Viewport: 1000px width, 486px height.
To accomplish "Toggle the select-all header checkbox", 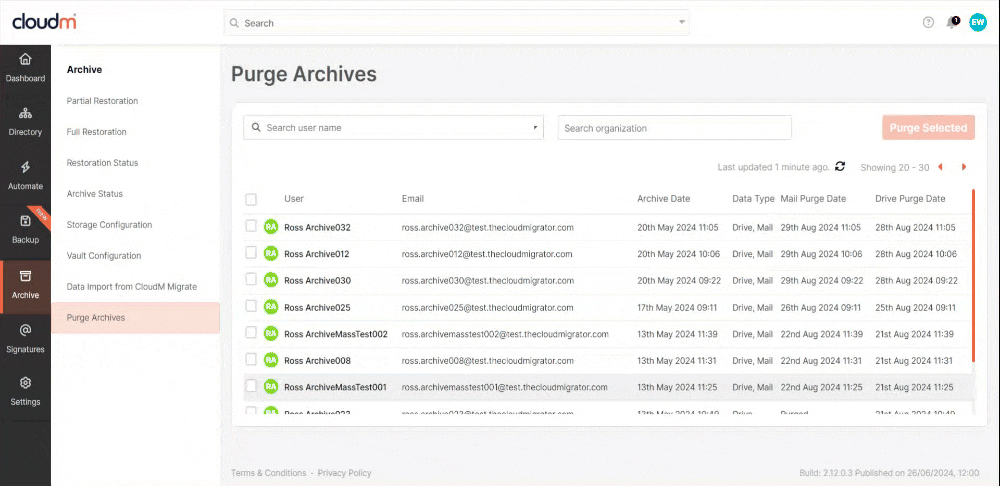I will point(251,200).
